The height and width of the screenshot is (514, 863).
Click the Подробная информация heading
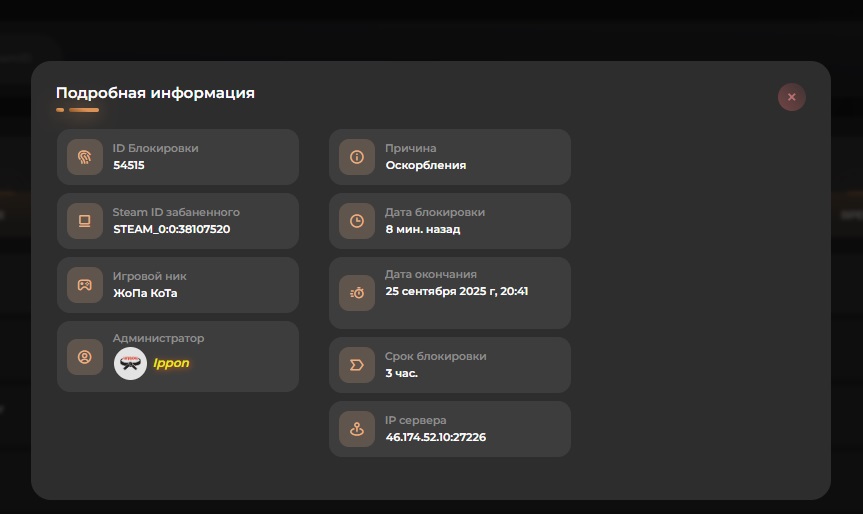coord(155,93)
